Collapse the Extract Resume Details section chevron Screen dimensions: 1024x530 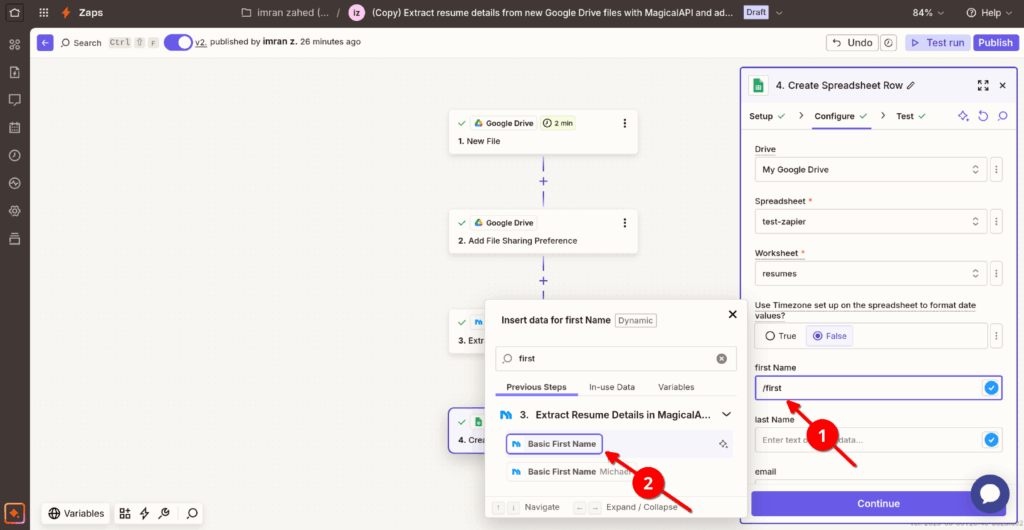coord(726,414)
